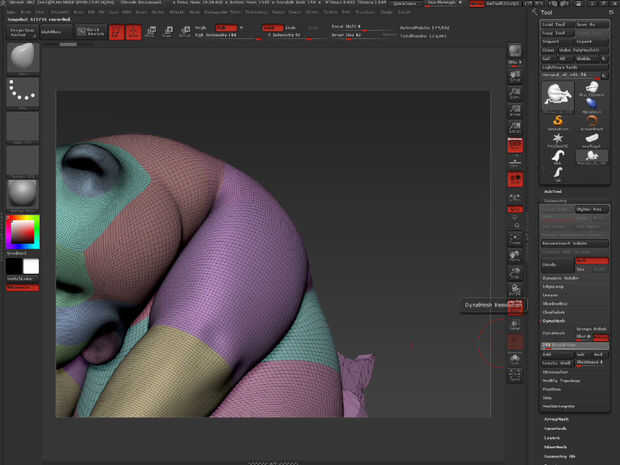Click the Frame mesh icon

point(515,238)
